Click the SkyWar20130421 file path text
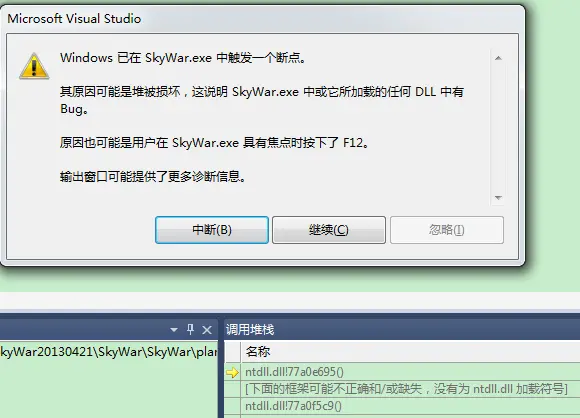 pyautogui.click(x=109, y=351)
